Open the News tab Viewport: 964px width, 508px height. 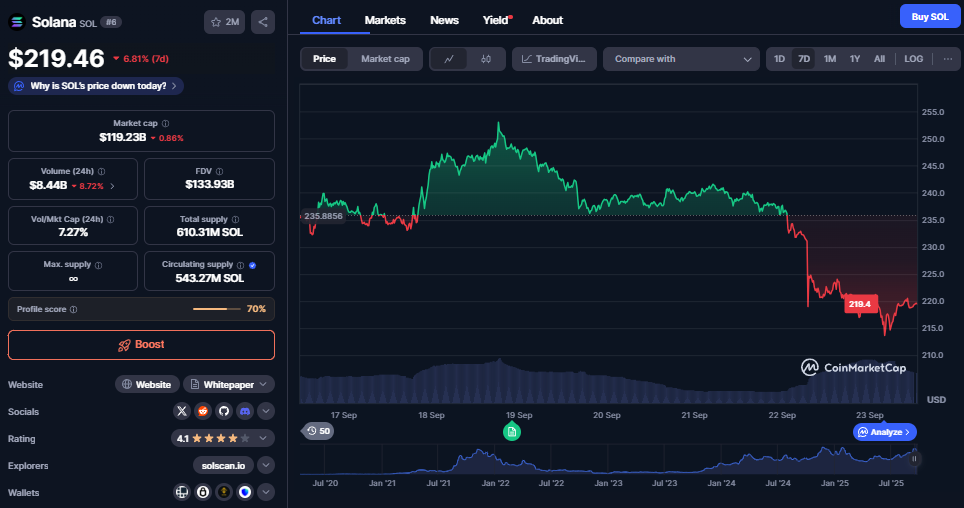tap(444, 20)
